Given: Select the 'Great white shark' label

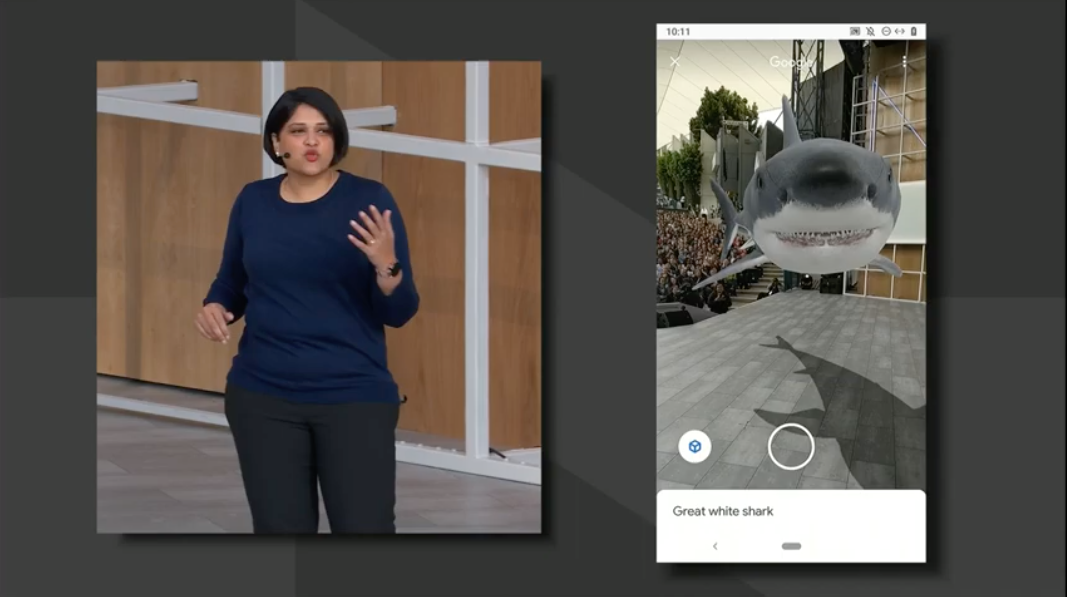Looking at the screenshot, I should click(x=723, y=511).
